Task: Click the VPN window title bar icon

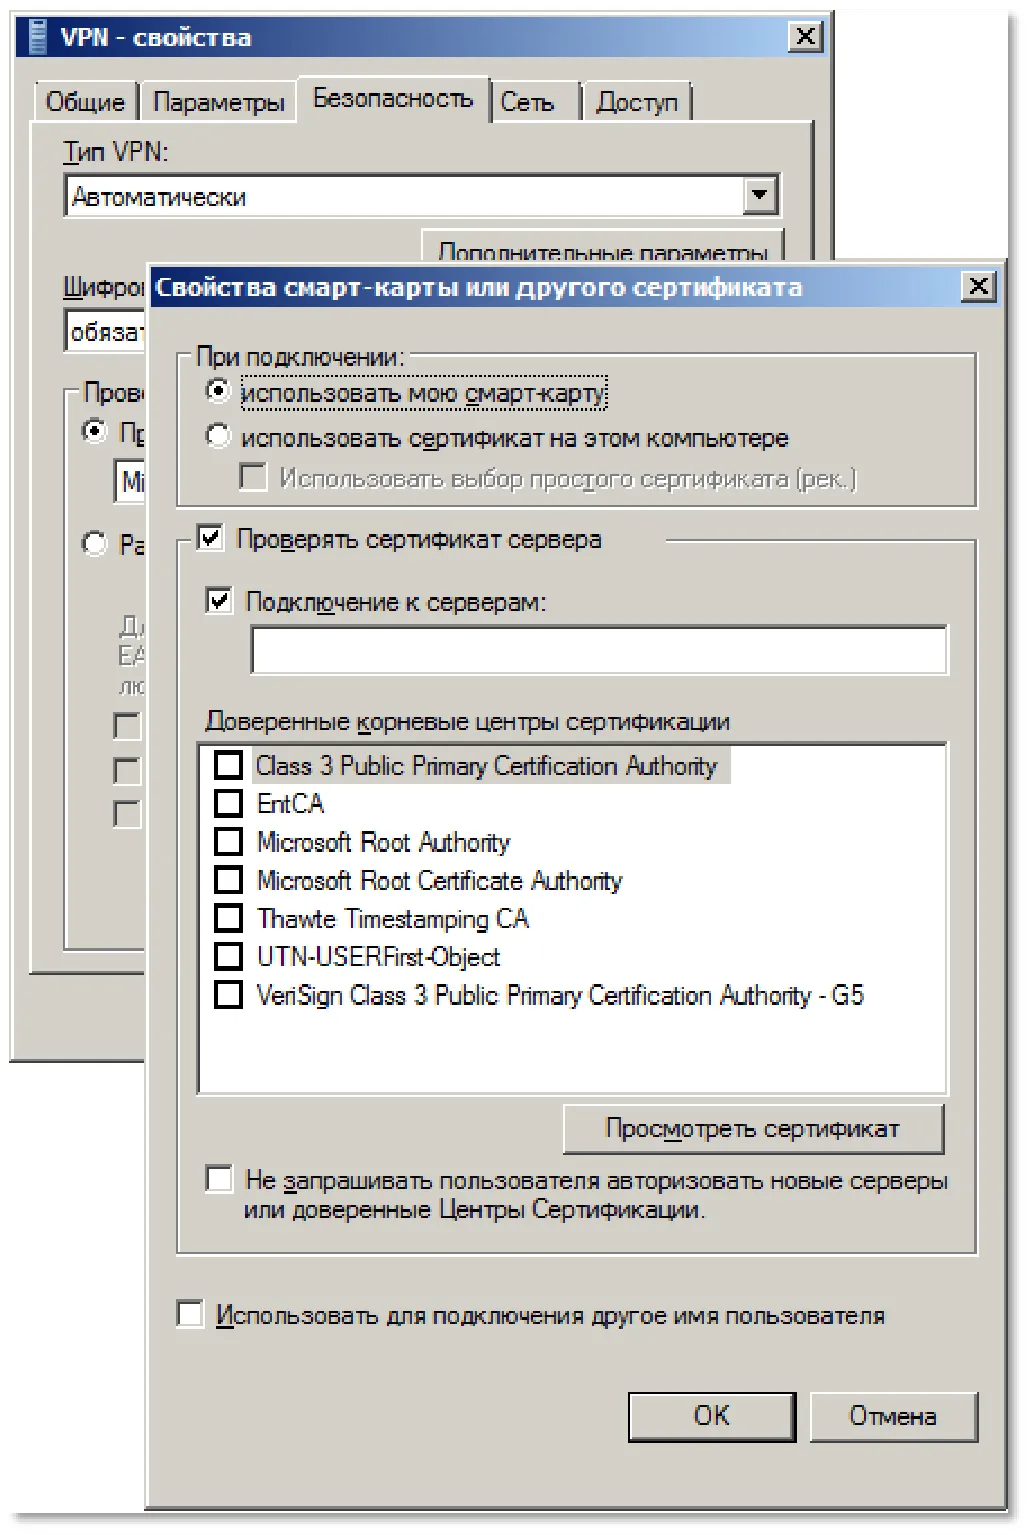Action: coord(38,37)
